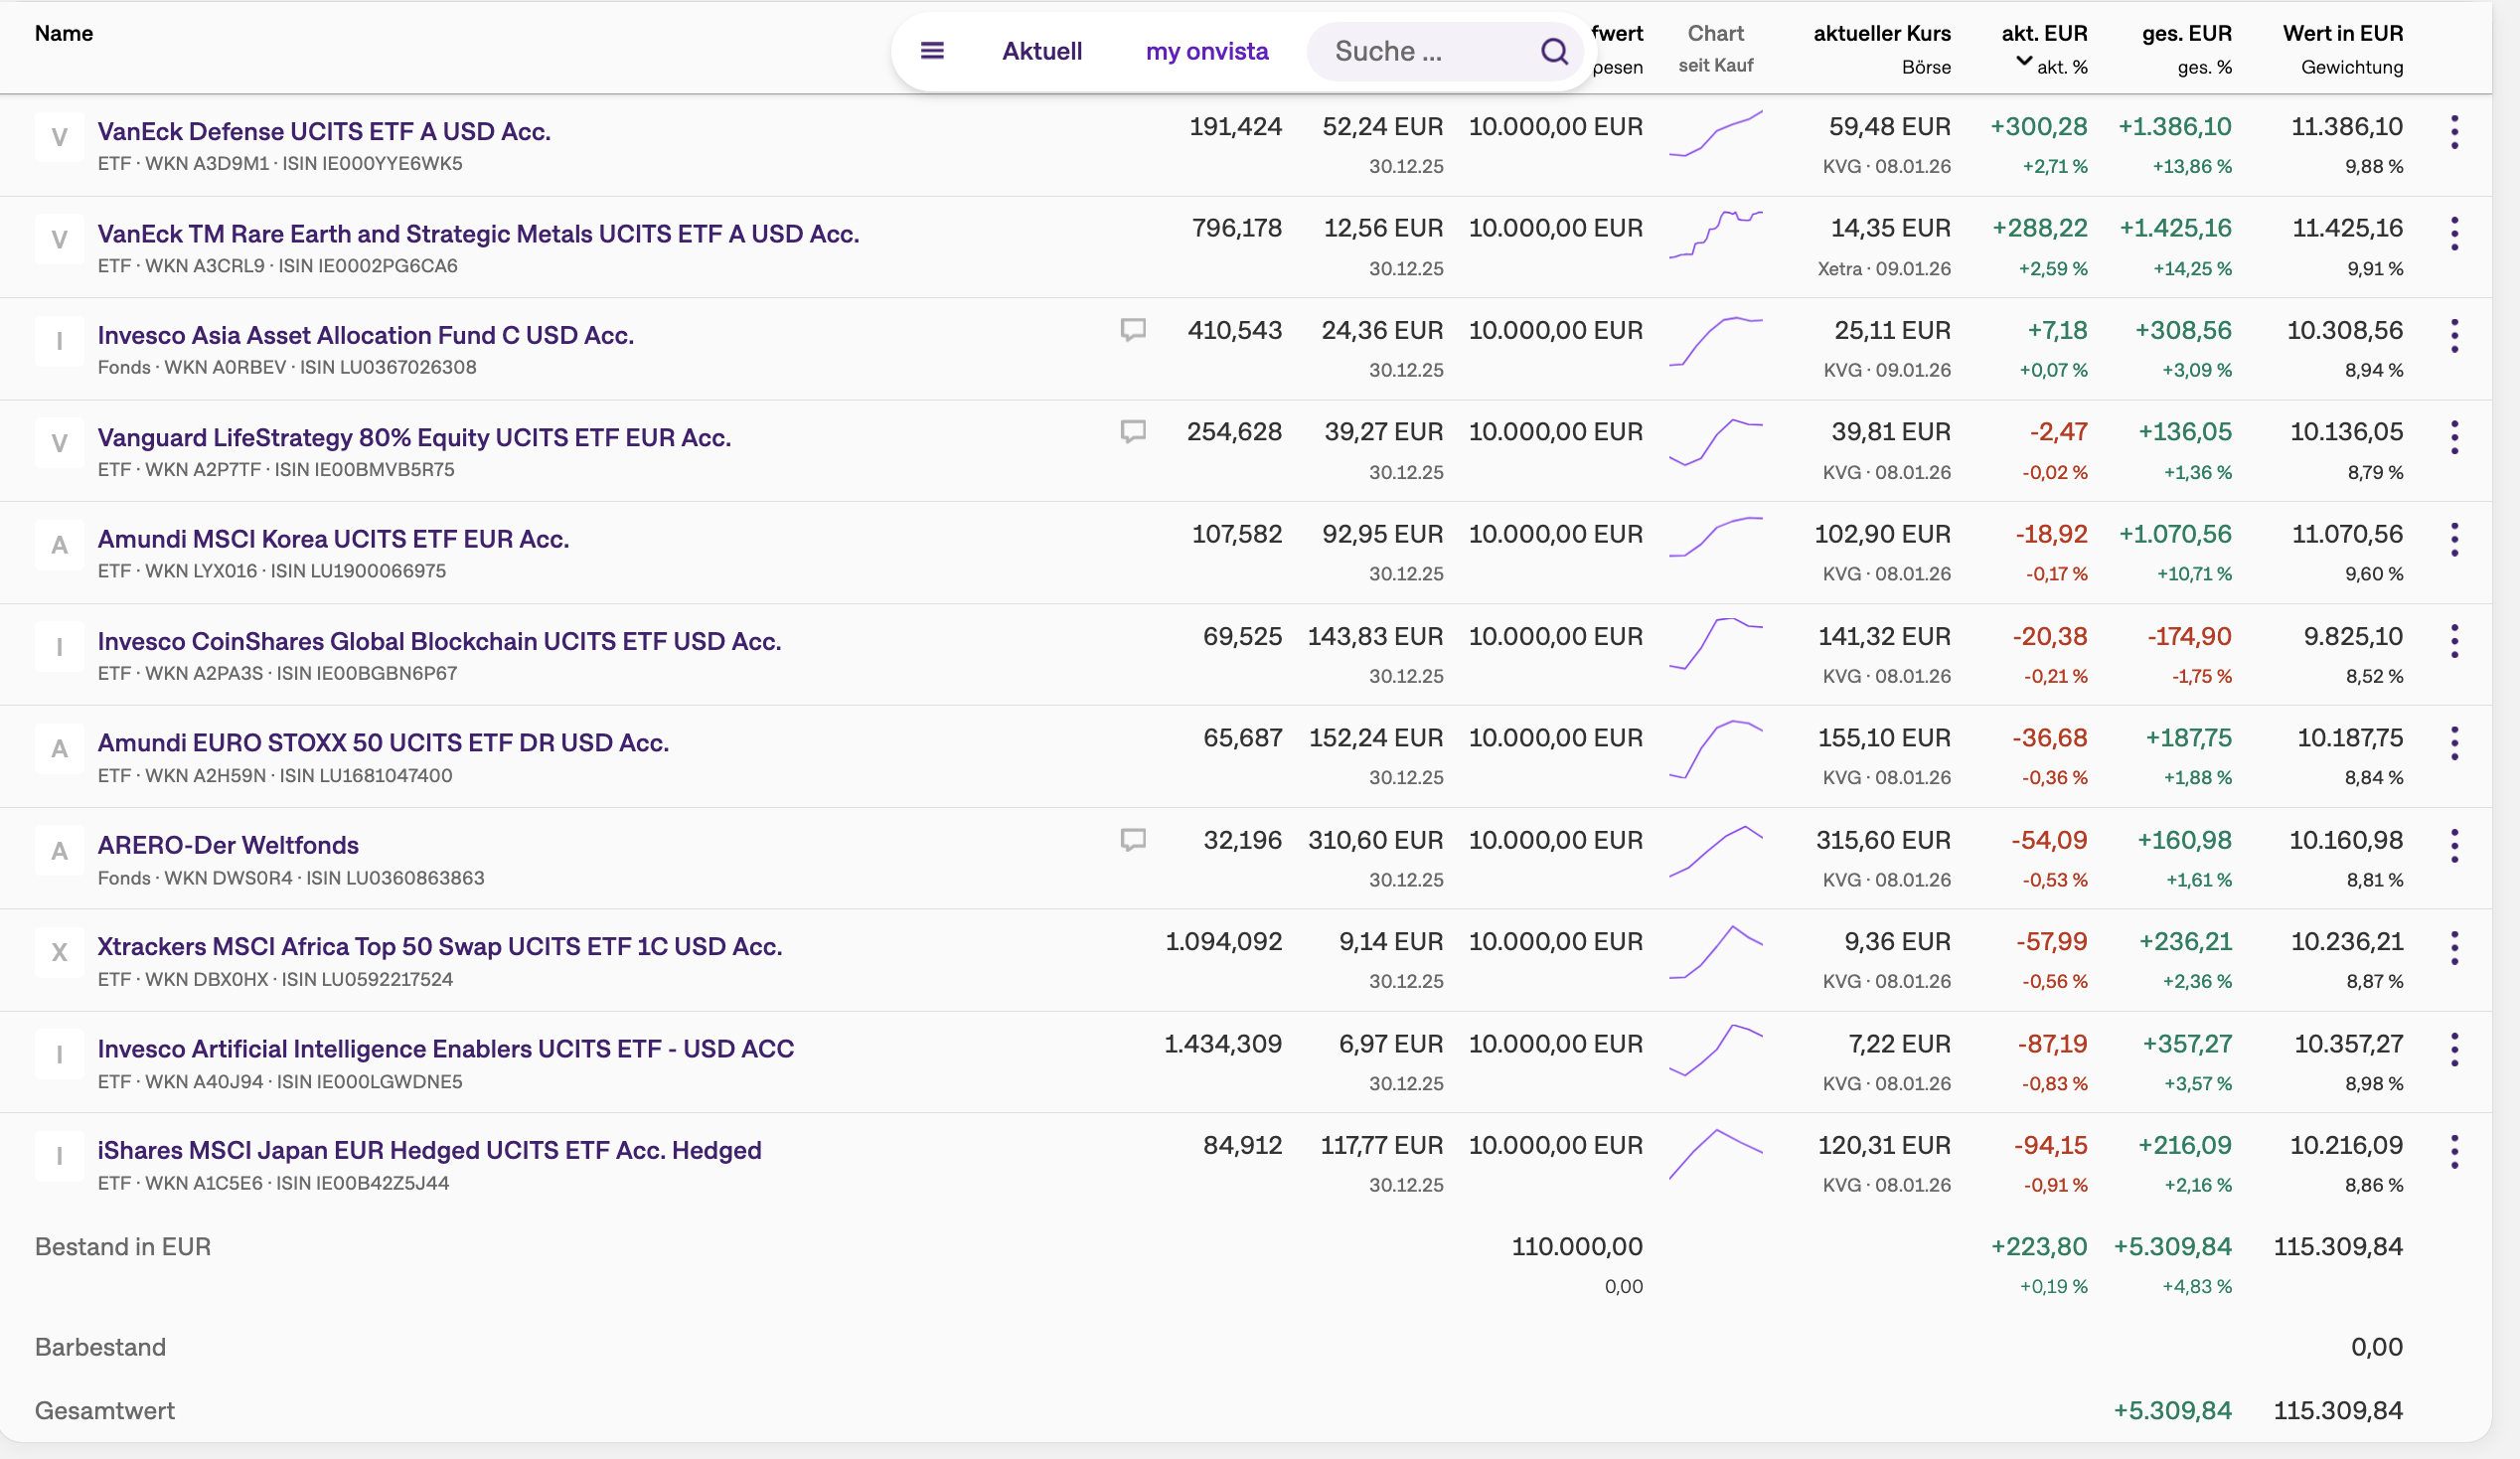Sort table by Name column header
The image size is (2520, 1459).
point(64,34)
